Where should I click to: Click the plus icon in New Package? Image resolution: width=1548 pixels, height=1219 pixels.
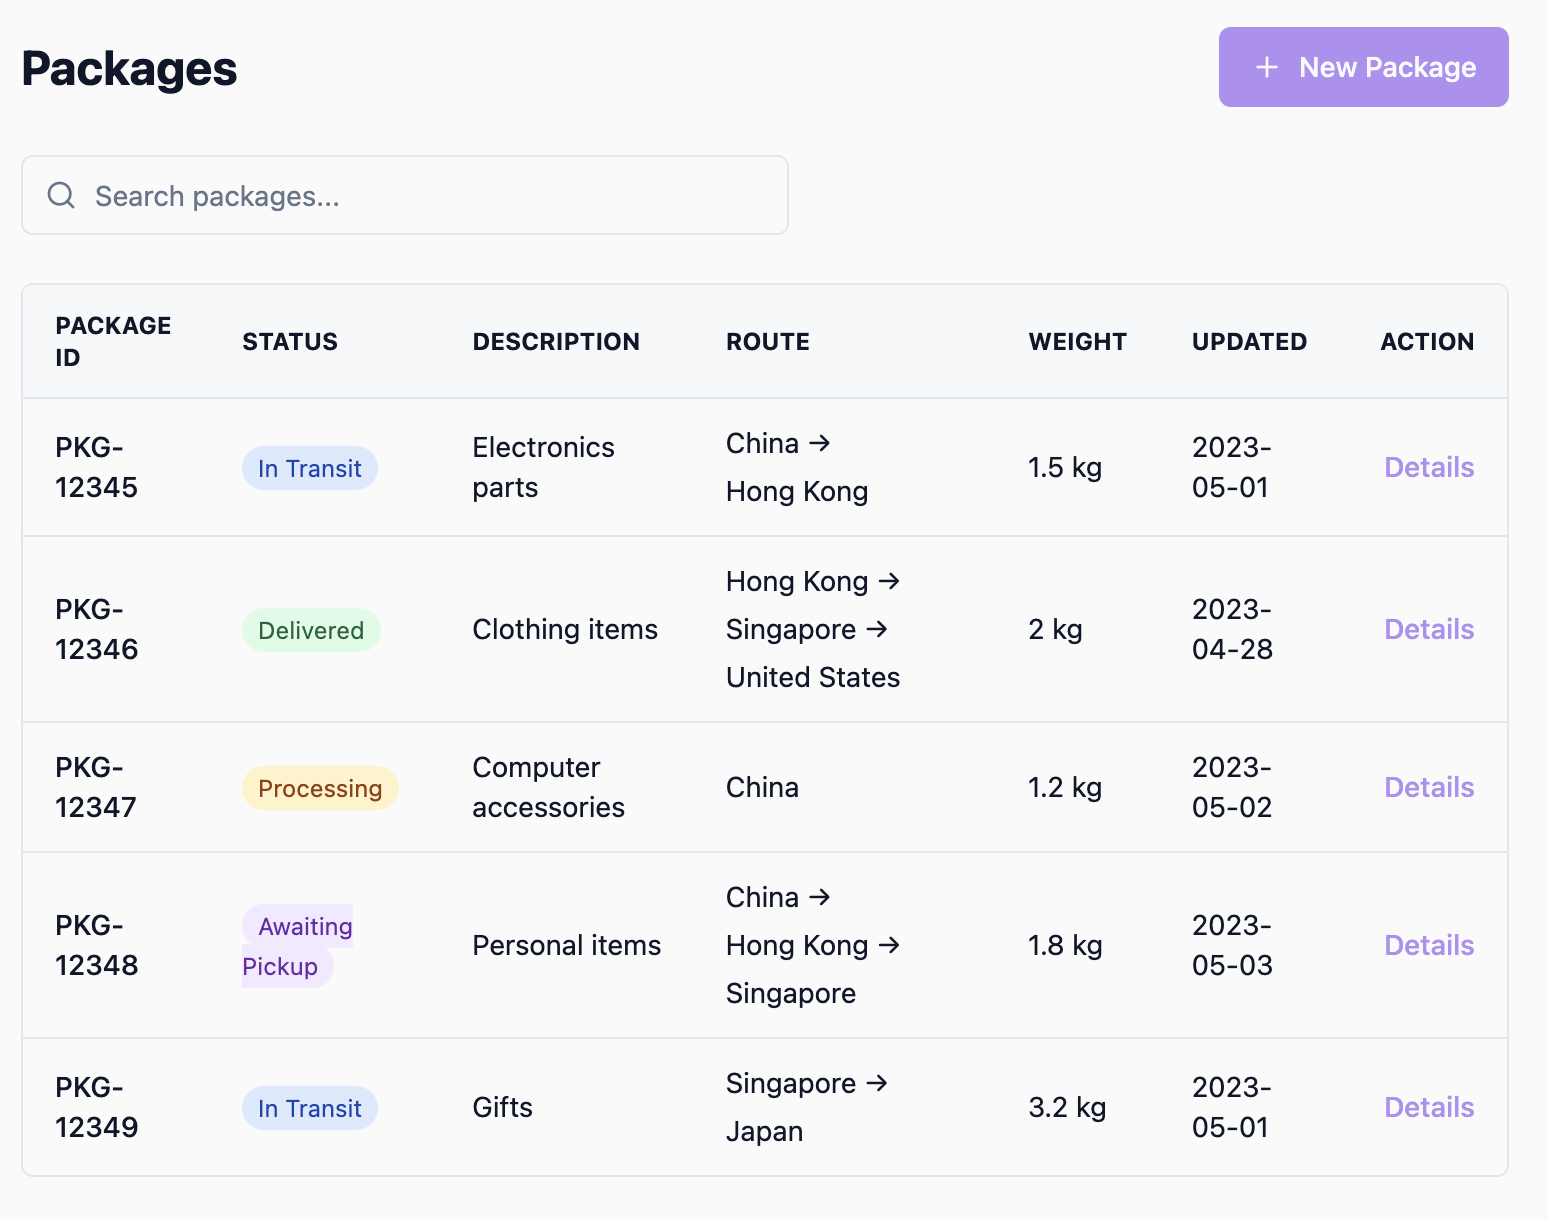pyautogui.click(x=1266, y=67)
